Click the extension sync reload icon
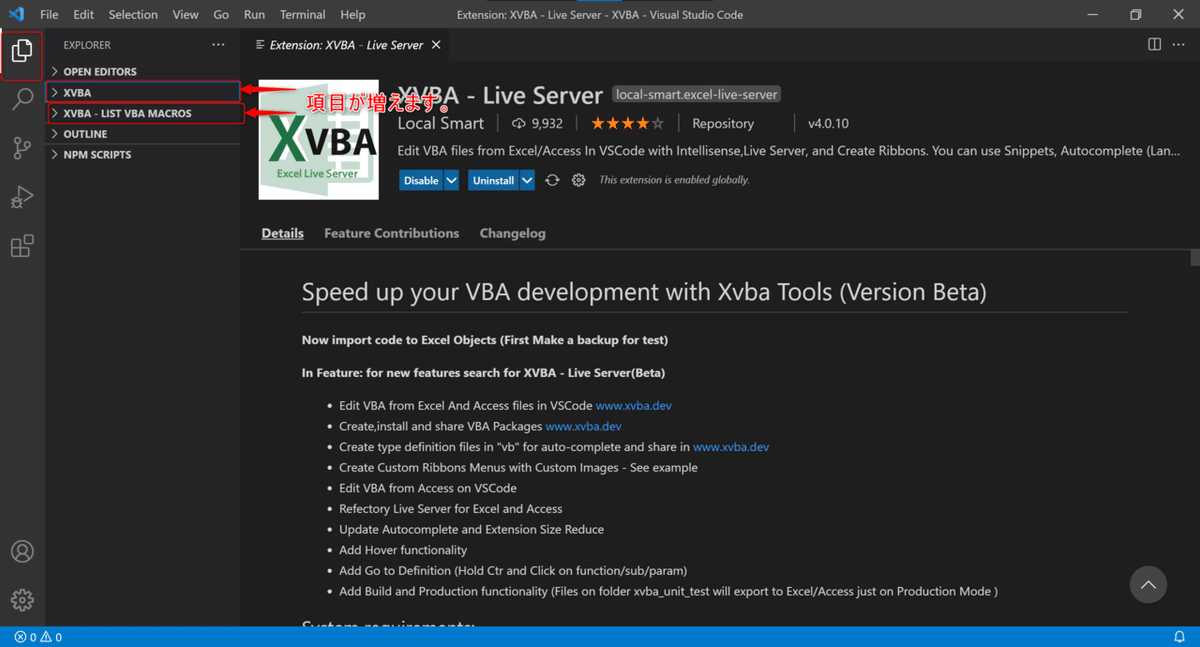Image resolution: width=1200 pixels, height=647 pixels. tap(552, 180)
